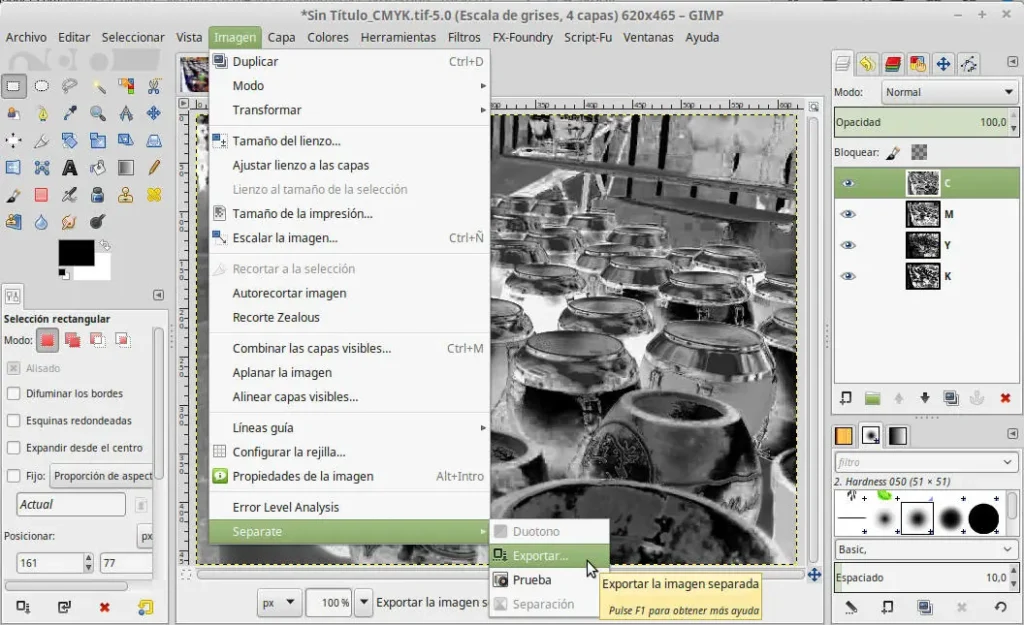1024x625 pixels.
Task: Toggle visibility of layer C
Action: (x=848, y=183)
